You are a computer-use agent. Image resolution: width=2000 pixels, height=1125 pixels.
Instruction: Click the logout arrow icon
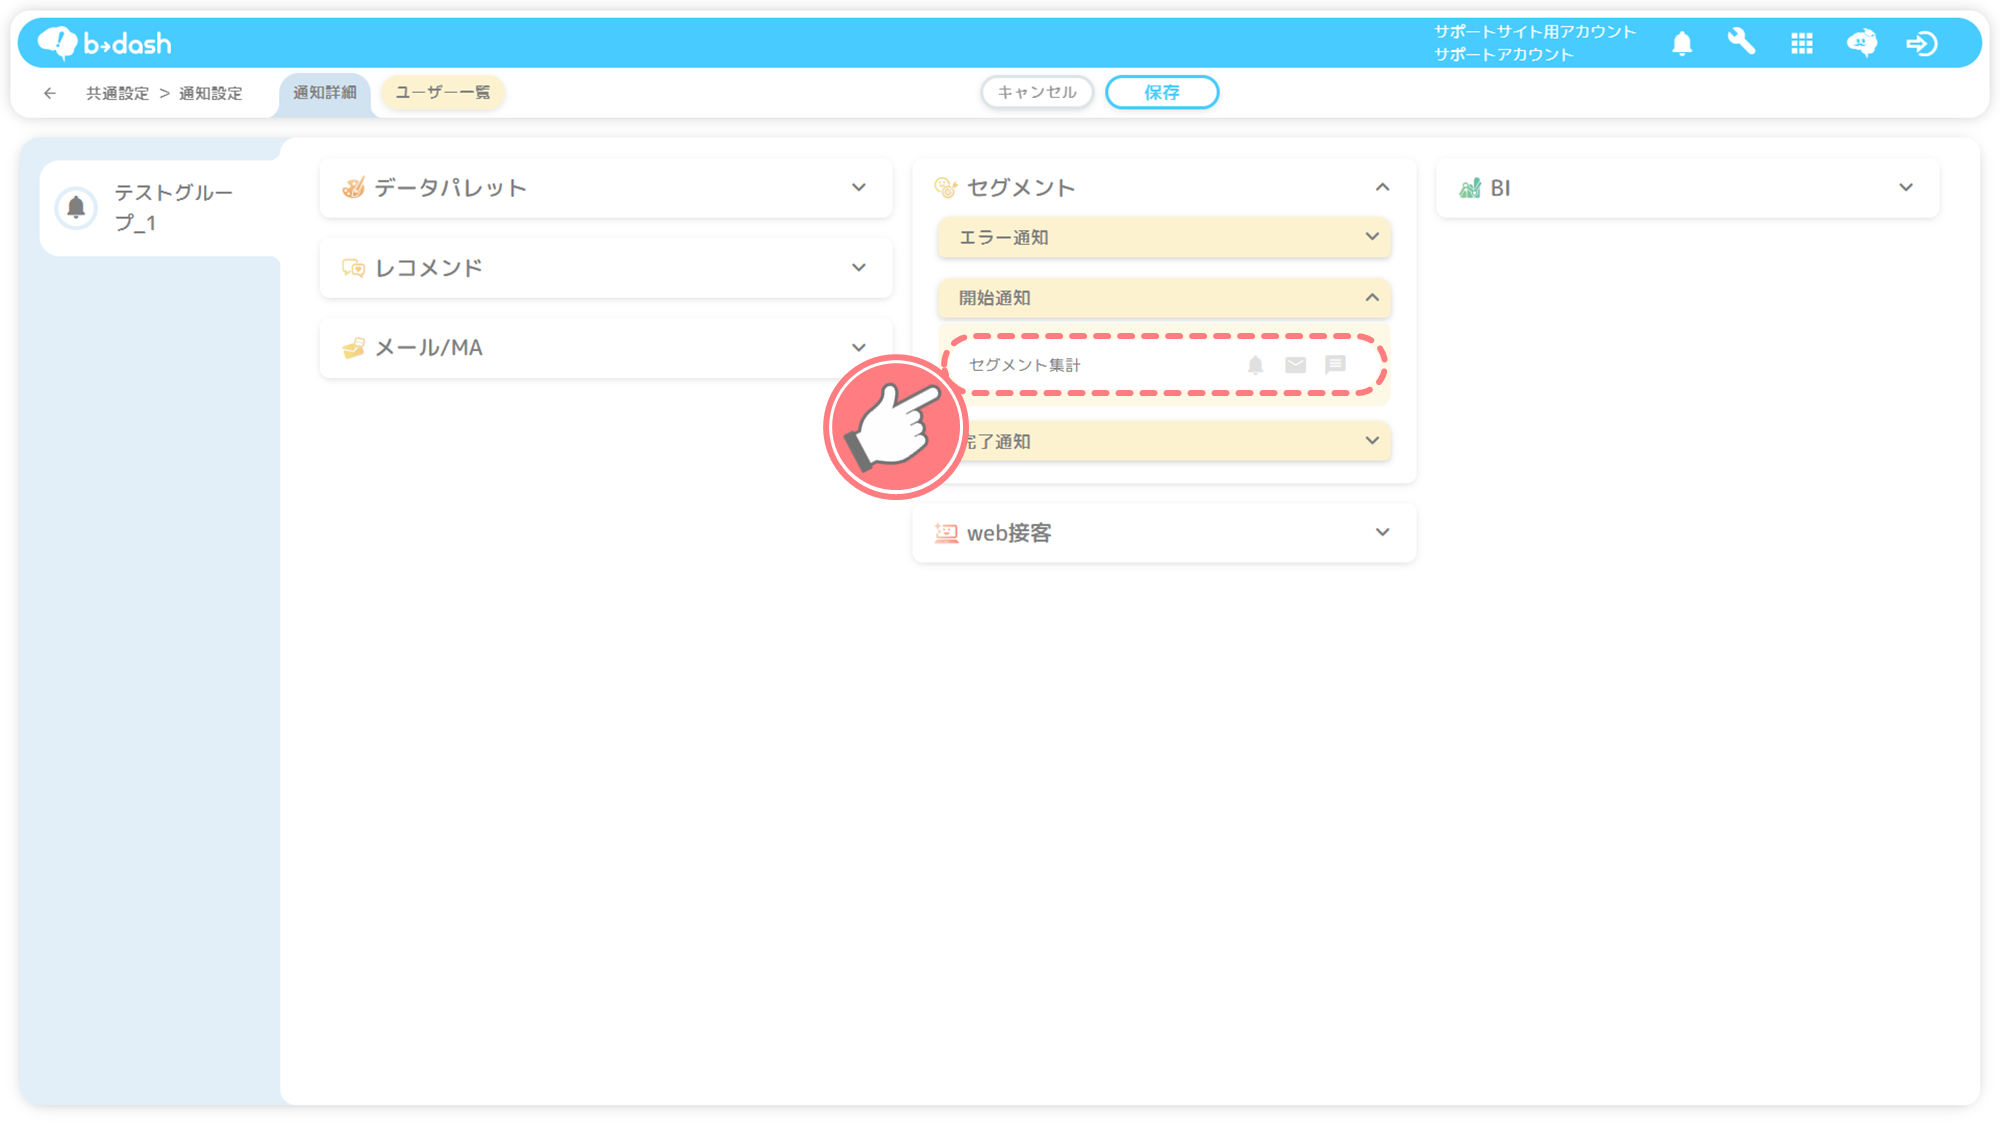(x=1921, y=44)
